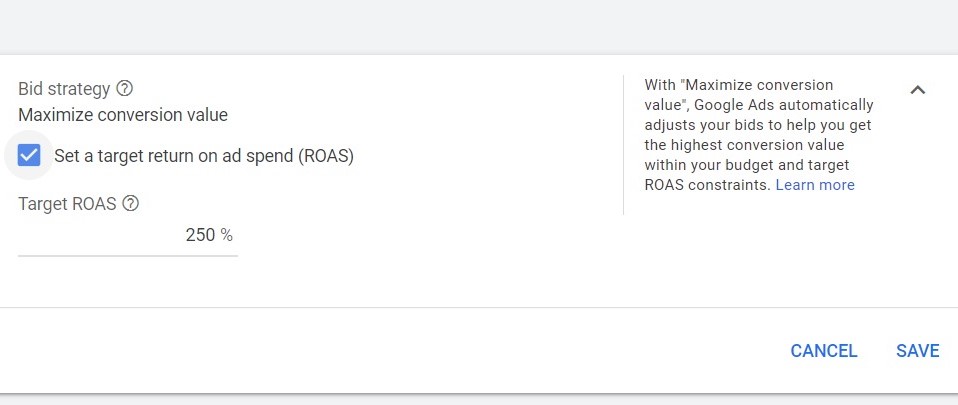The width and height of the screenshot is (958, 405).
Task: Click the CANCEL button
Action: tap(824, 351)
